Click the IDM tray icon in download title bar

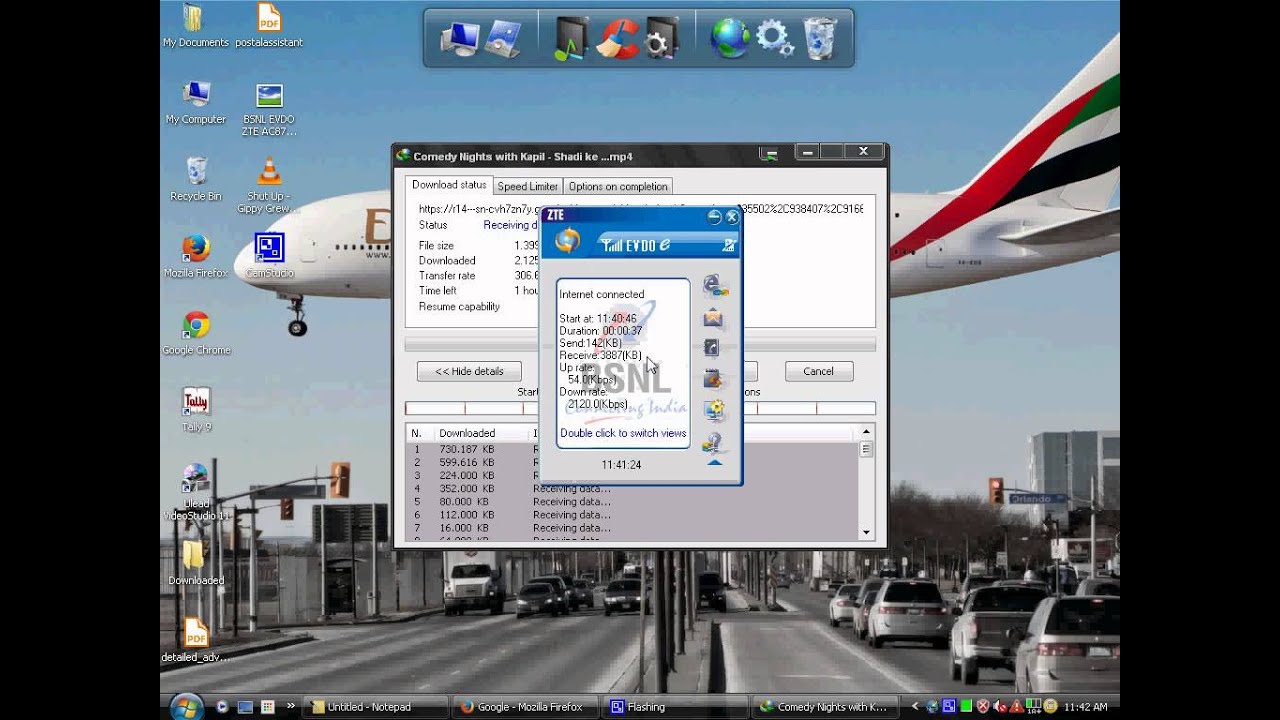[x=768, y=155]
